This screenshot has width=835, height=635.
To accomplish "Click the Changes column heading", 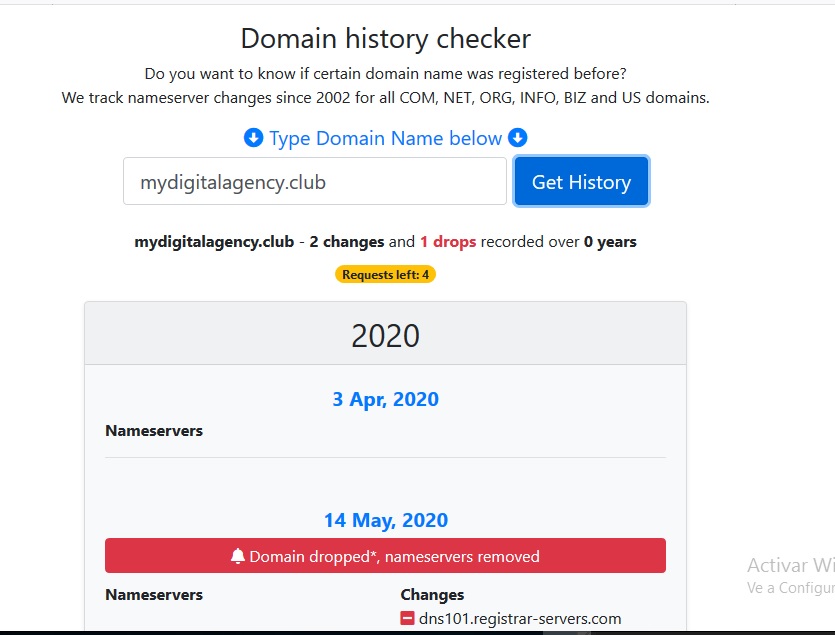I will pyautogui.click(x=432, y=594).
